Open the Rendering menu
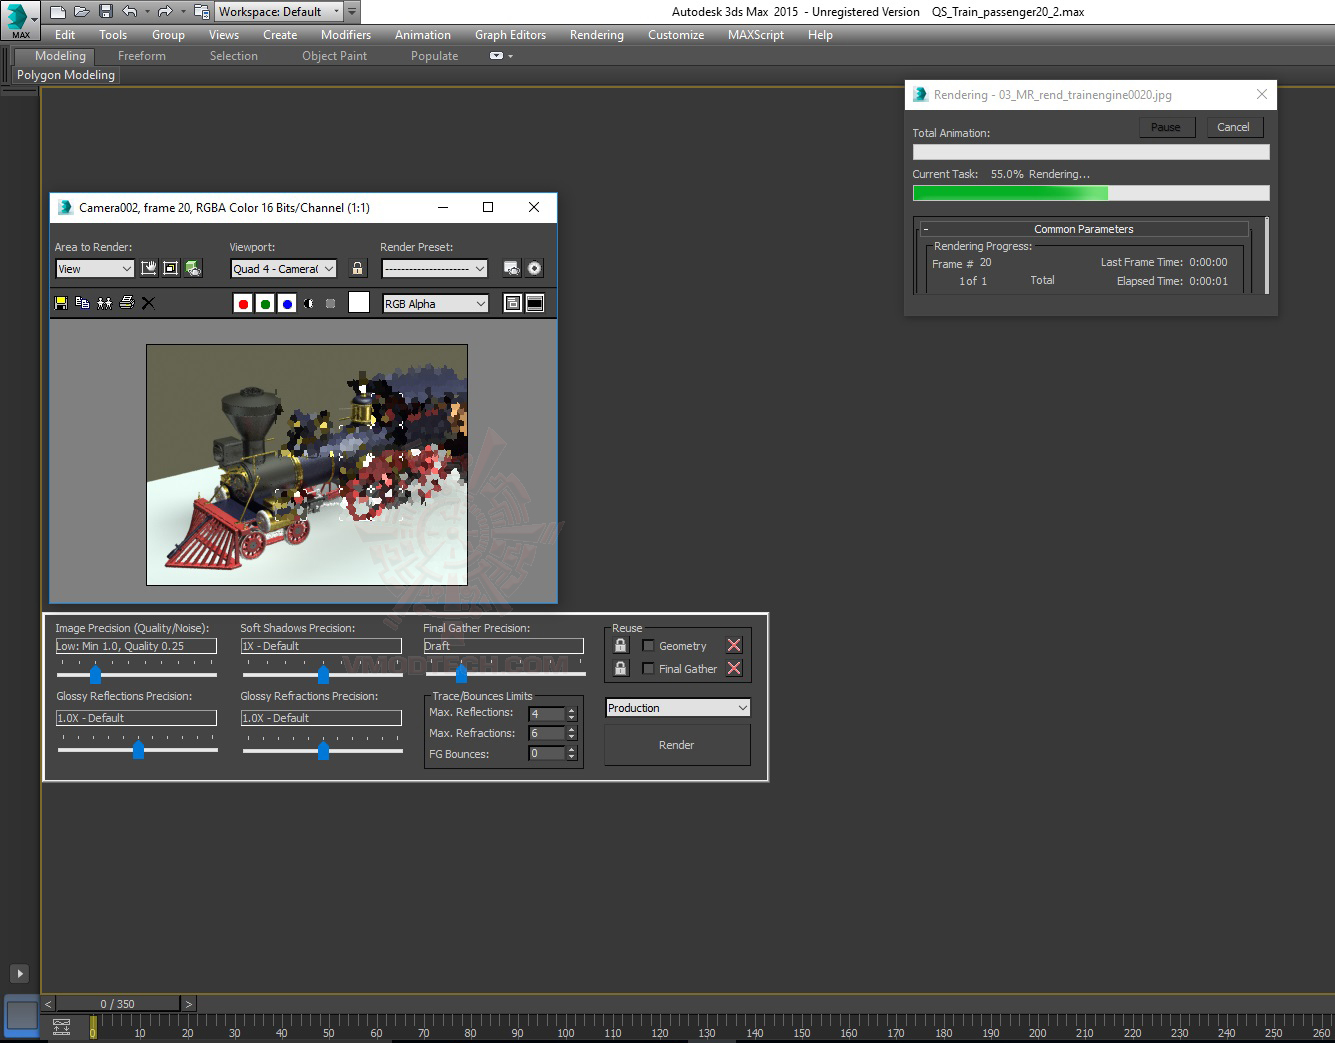 click(596, 35)
